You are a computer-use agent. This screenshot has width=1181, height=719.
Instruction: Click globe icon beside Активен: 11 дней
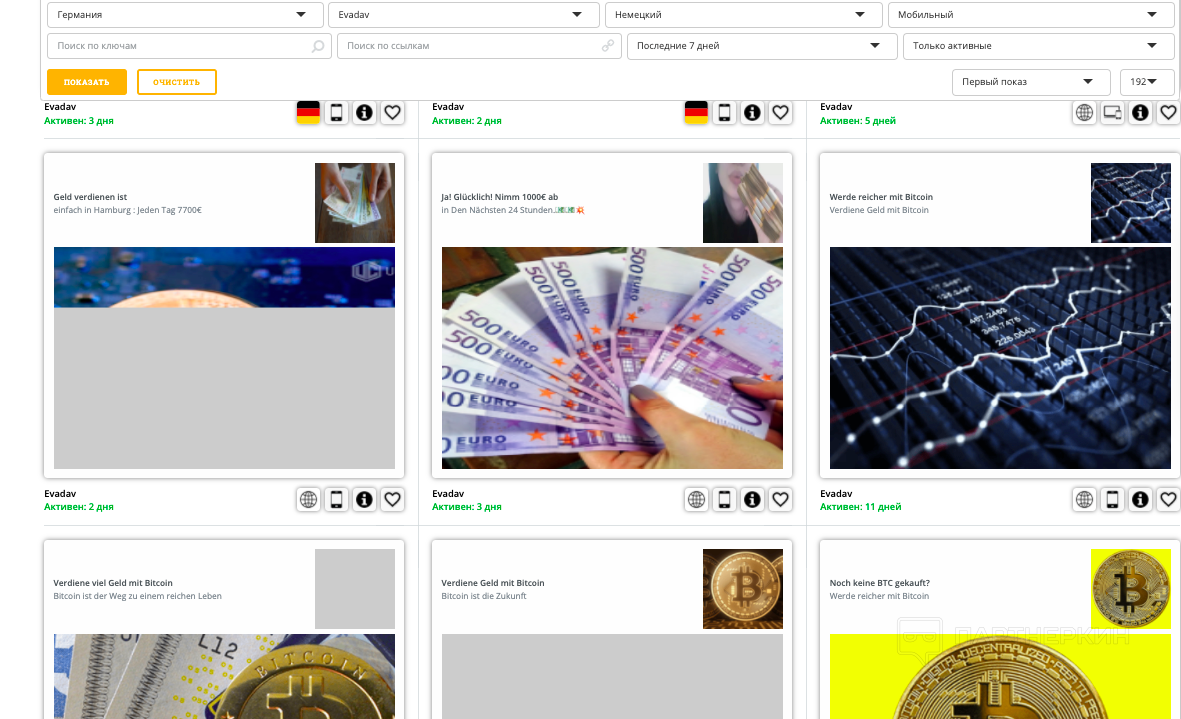[1085, 499]
